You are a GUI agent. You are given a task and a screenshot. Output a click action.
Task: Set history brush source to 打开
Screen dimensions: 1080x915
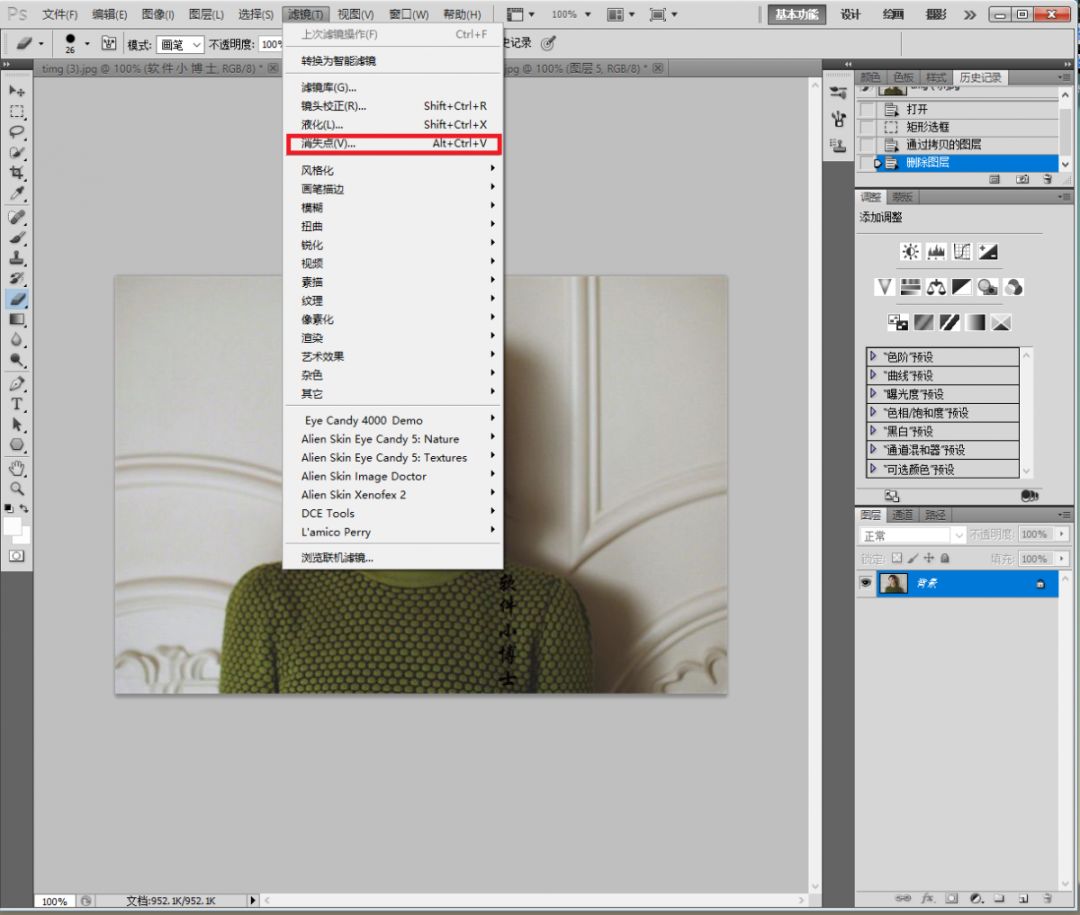(867, 109)
